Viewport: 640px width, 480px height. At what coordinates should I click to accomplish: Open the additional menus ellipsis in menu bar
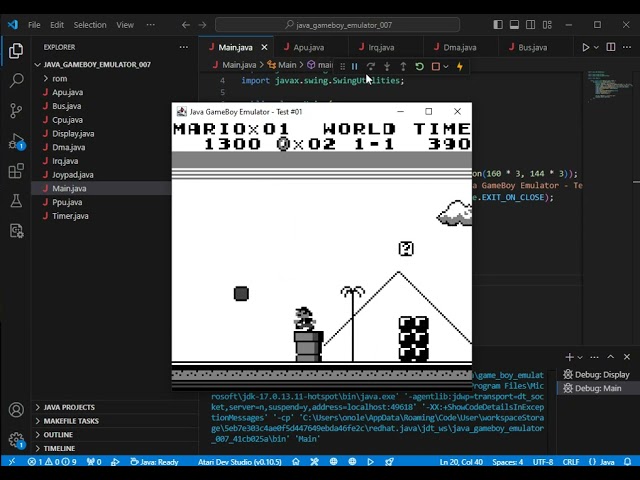pos(151,25)
